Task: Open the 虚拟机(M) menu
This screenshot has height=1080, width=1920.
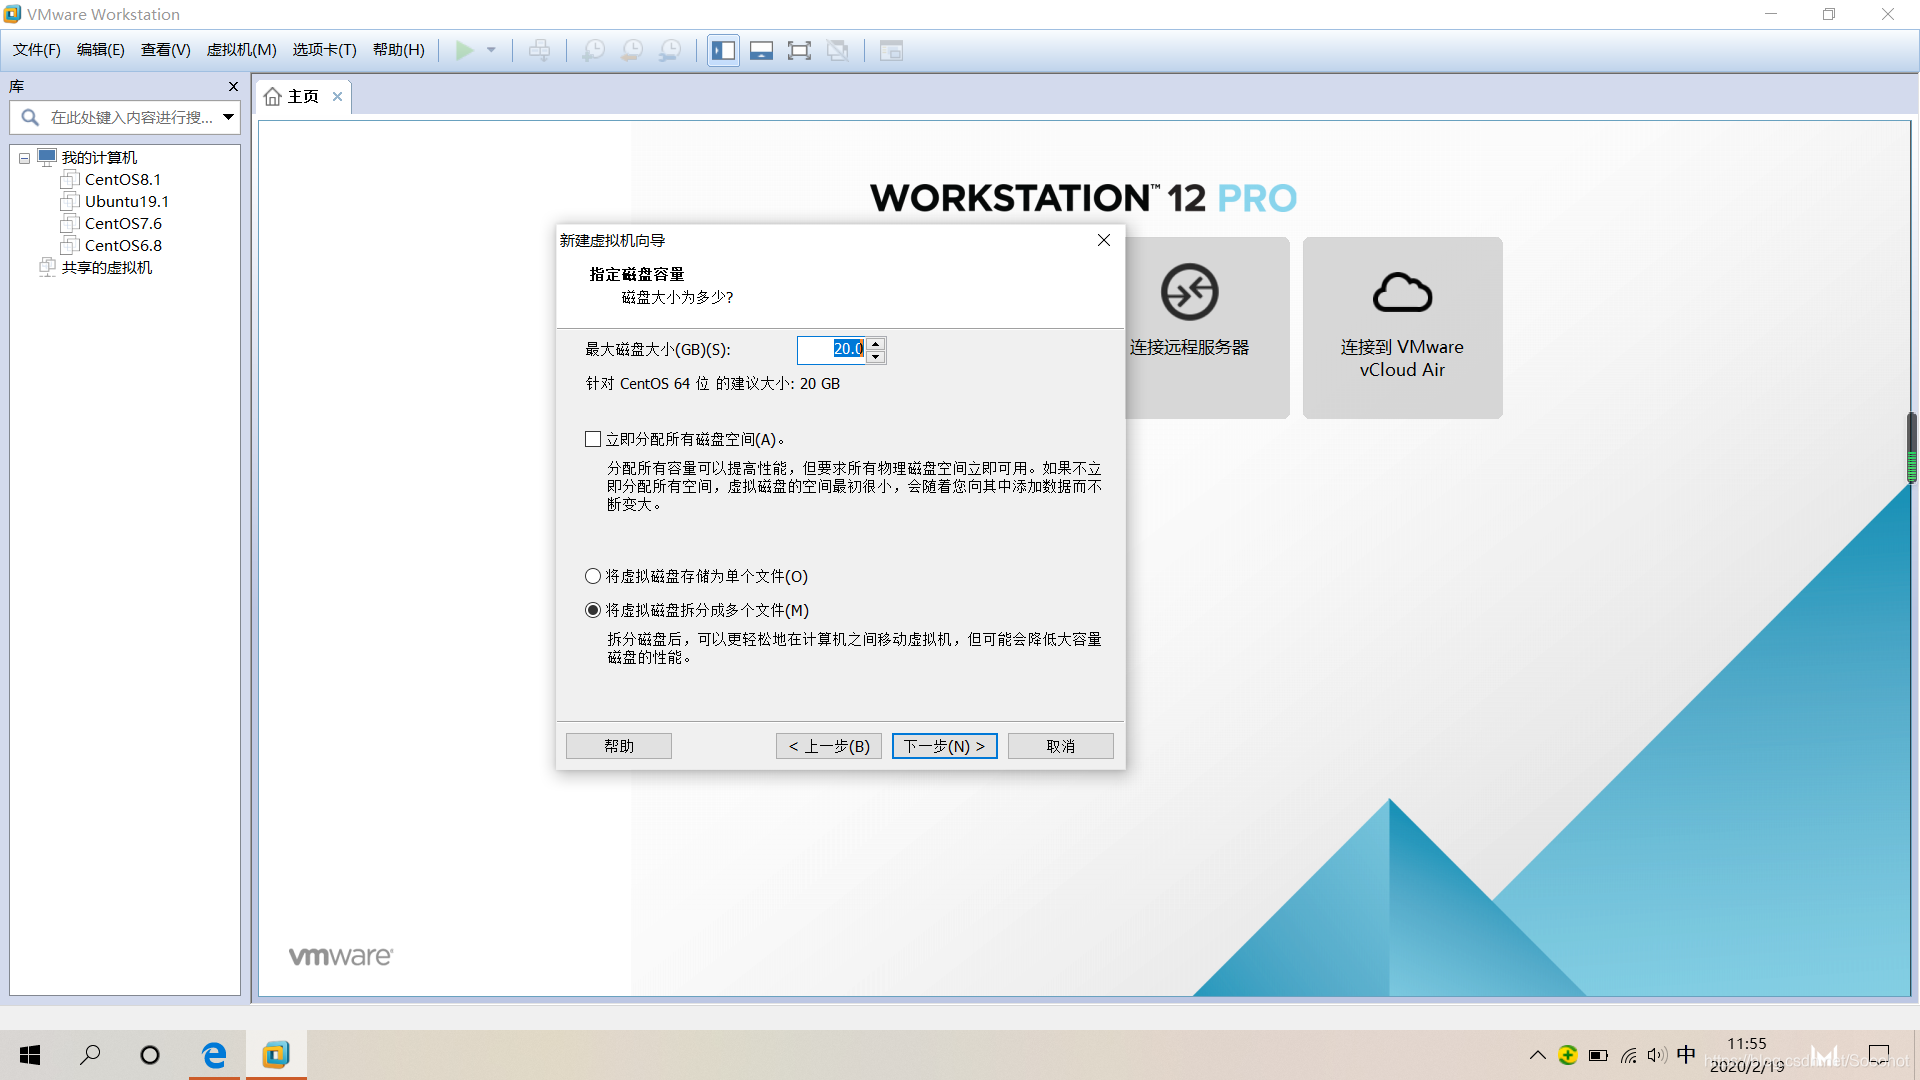Action: pyautogui.click(x=242, y=50)
